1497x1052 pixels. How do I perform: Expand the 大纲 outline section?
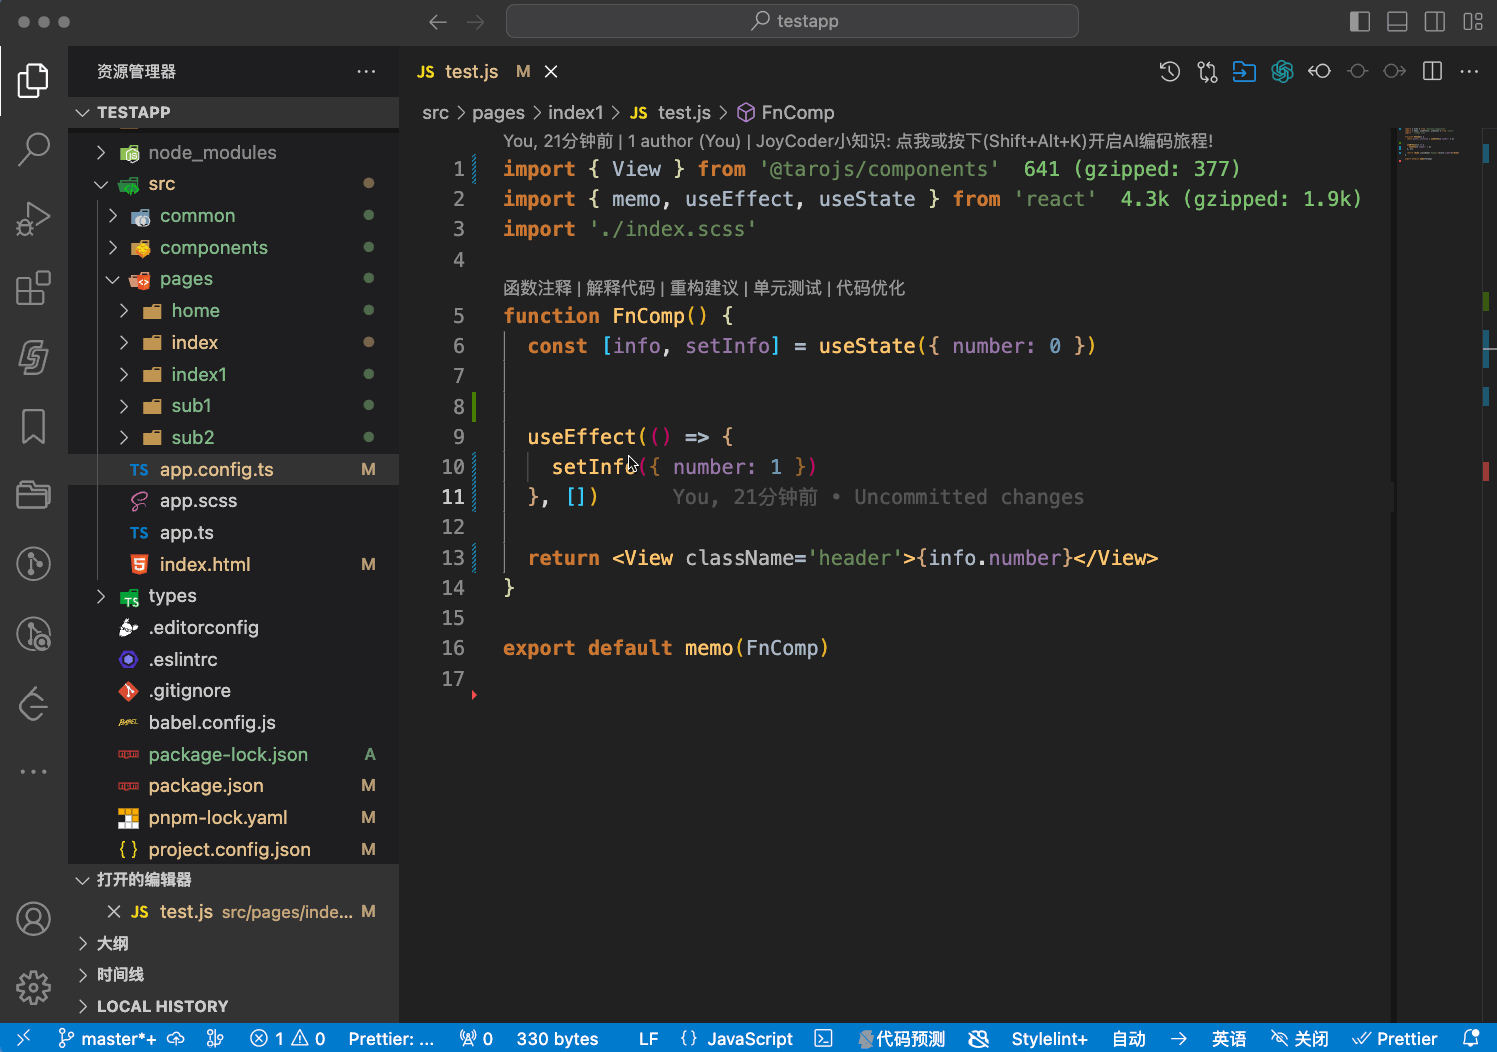(233, 943)
